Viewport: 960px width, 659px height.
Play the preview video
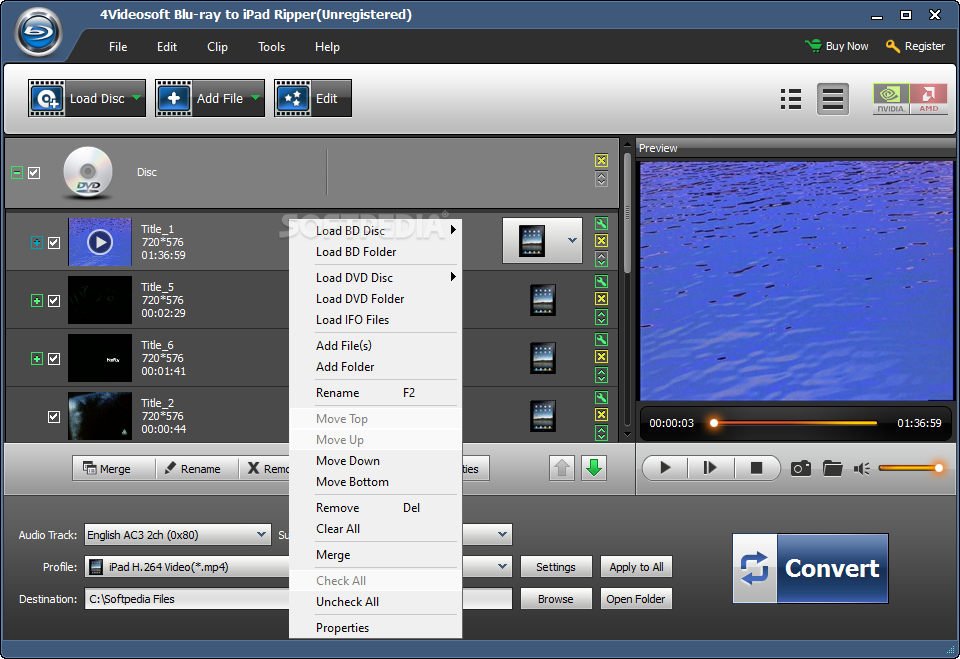[665, 468]
